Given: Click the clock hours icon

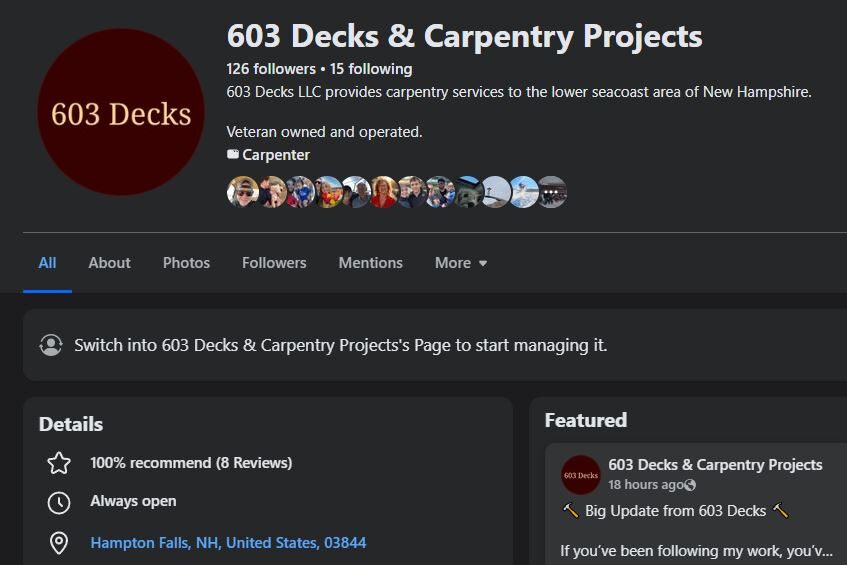Looking at the screenshot, I should pos(59,502).
